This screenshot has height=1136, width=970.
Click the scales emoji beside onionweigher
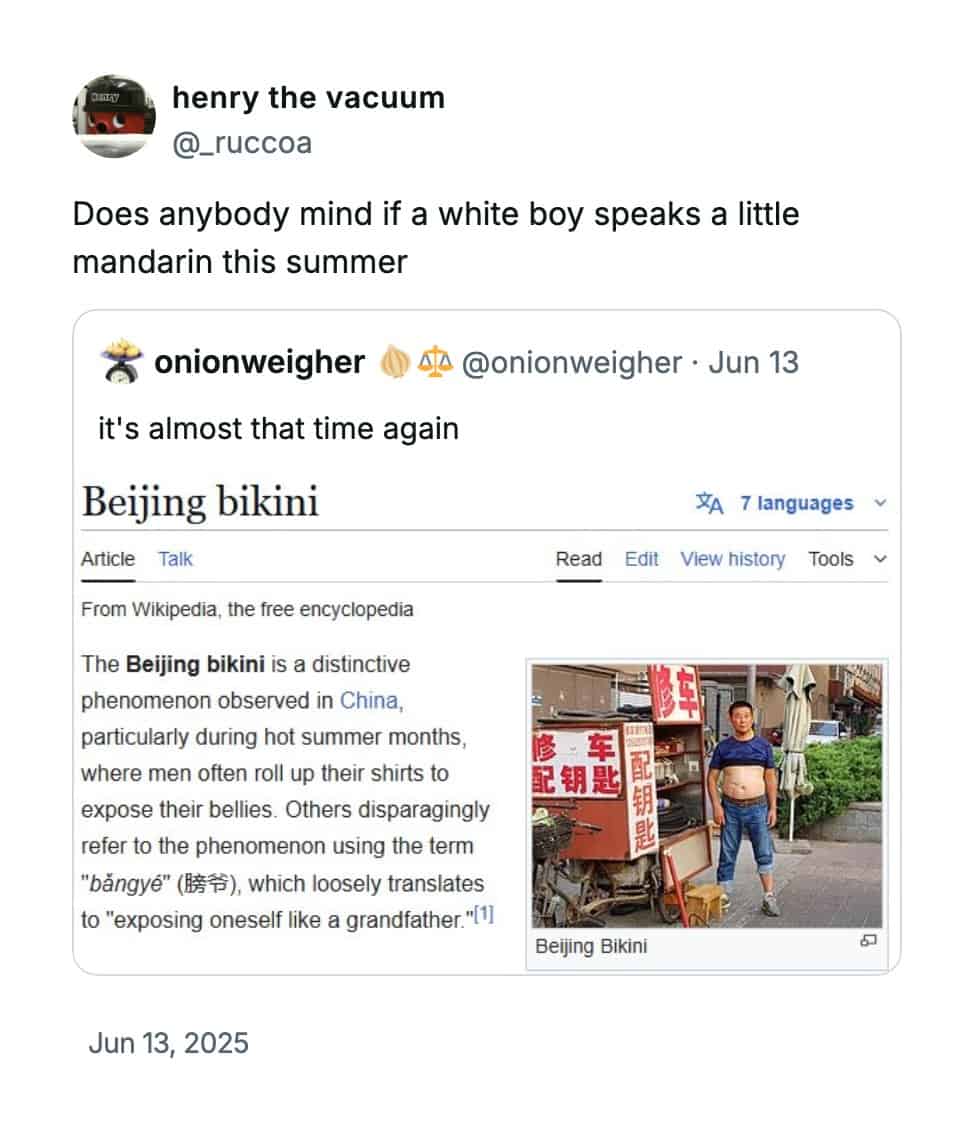pyautogui.click(x=435, y=362)
